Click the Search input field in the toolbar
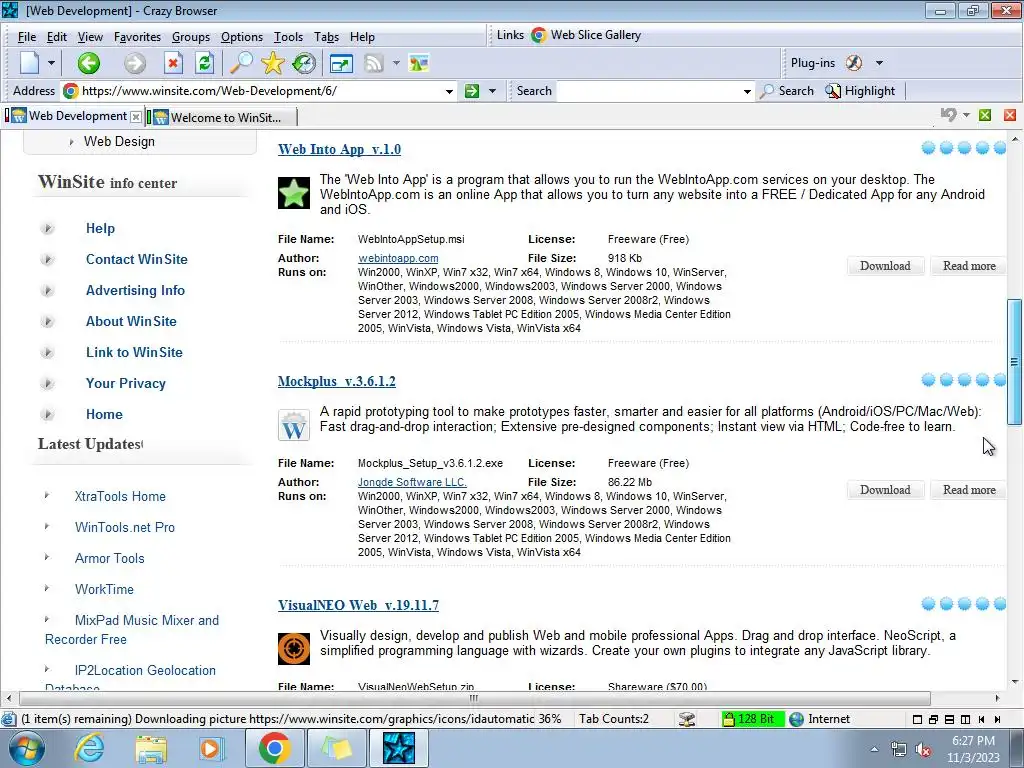 coord(649,91)
